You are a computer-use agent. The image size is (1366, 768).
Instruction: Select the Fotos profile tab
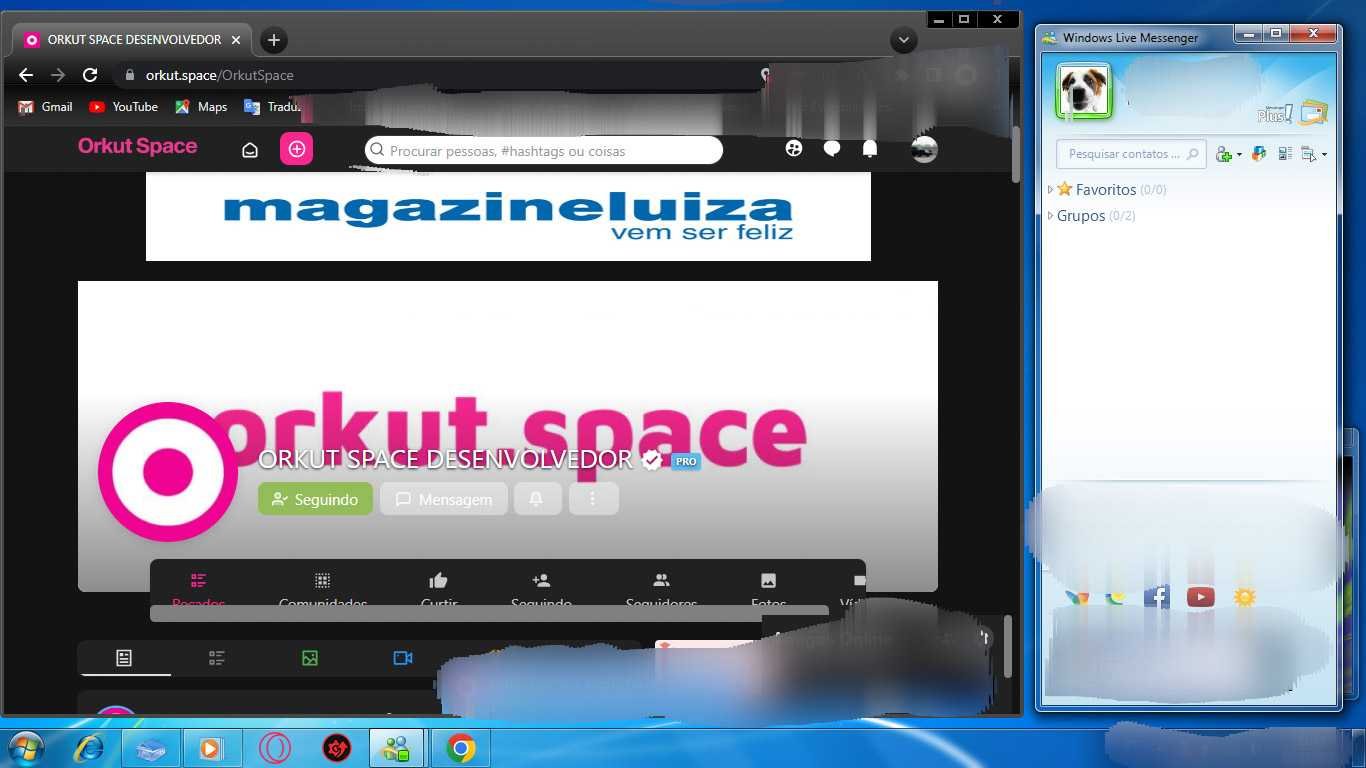[x=768, y=591]
